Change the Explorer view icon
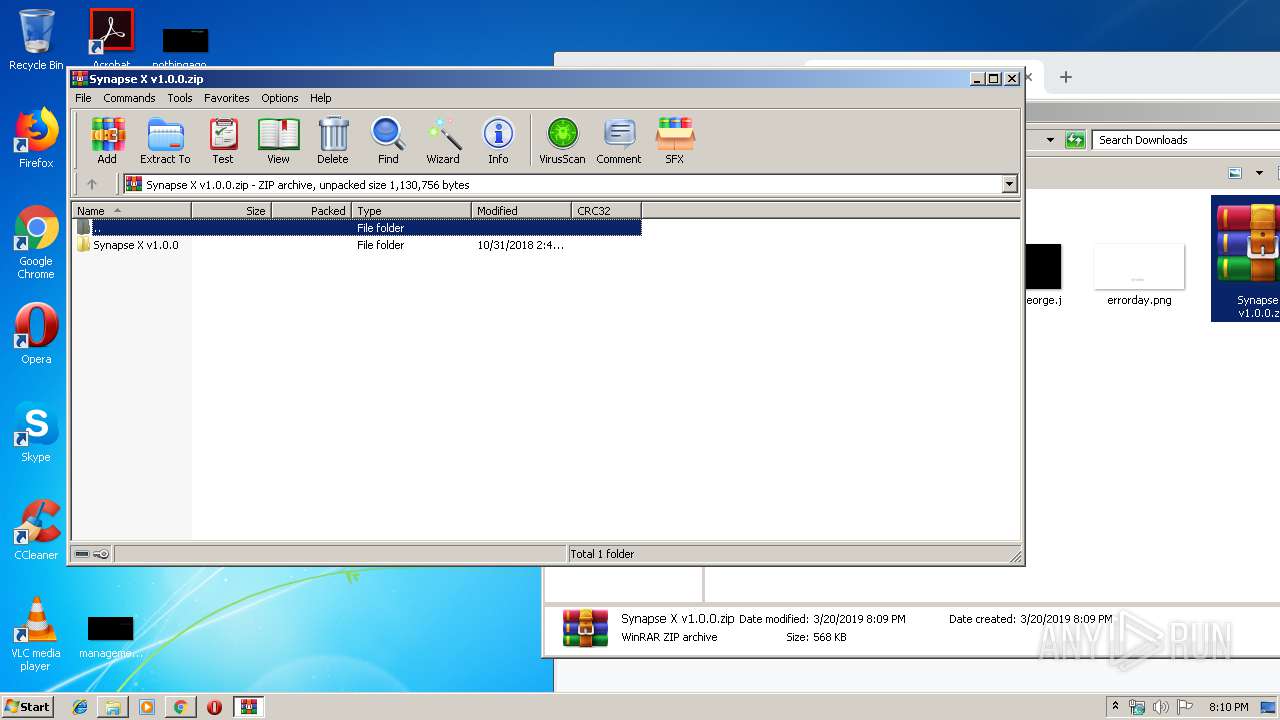The image size is (1280, 720). click(x=1235, y=173)
